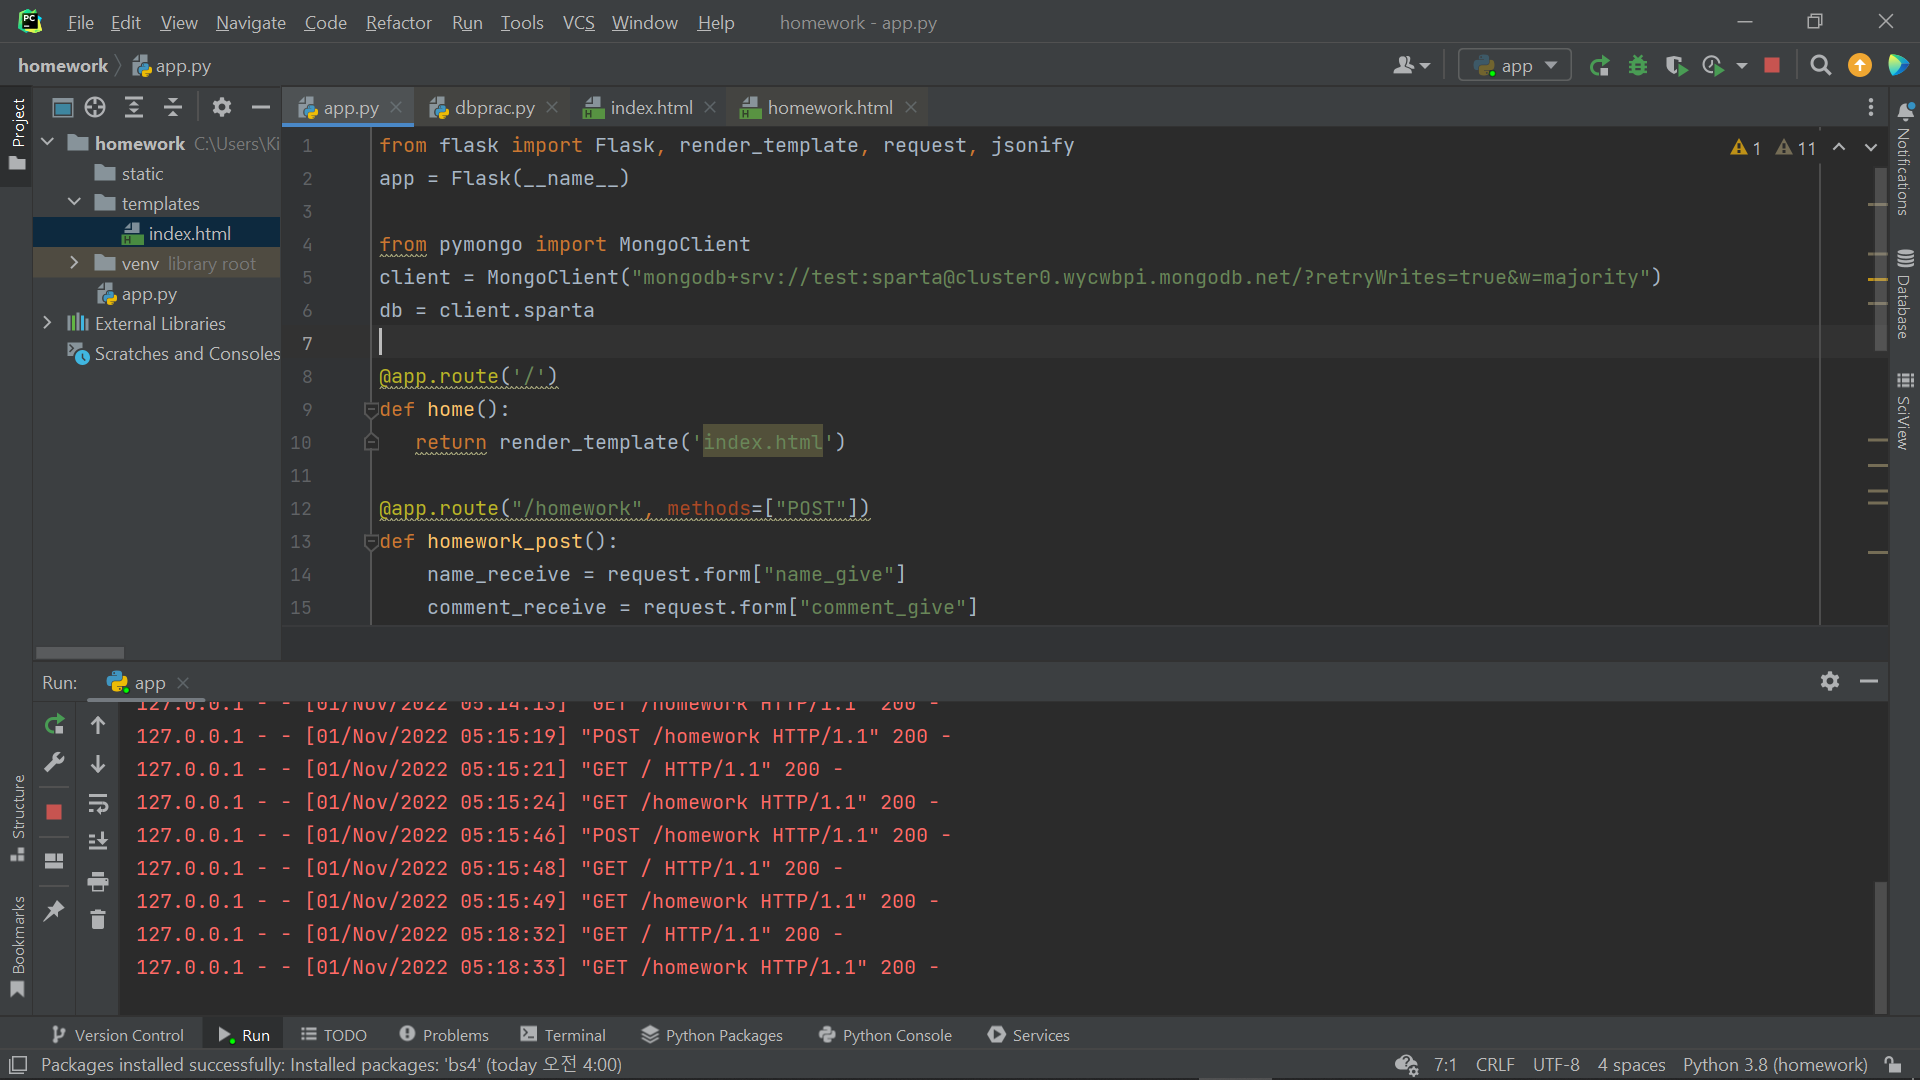Toggle soft-wrap in the run console
Image resolution: width=1920 pixels, height=1080 pixels.
[98, 803]
